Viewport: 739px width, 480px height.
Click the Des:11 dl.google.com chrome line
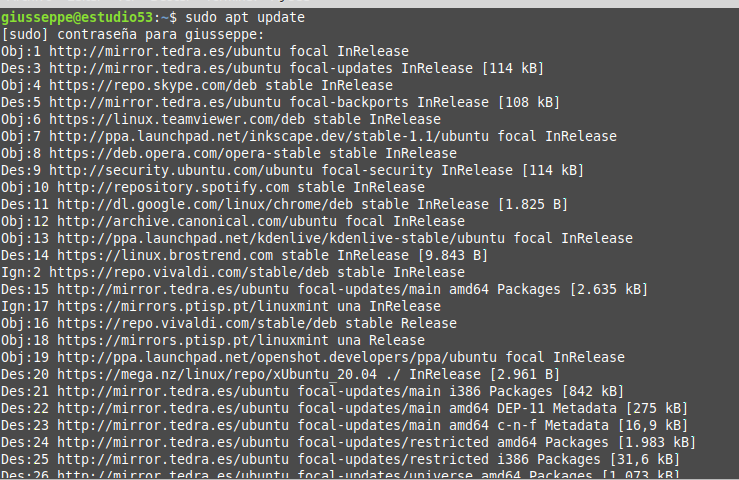coord(284,204)
